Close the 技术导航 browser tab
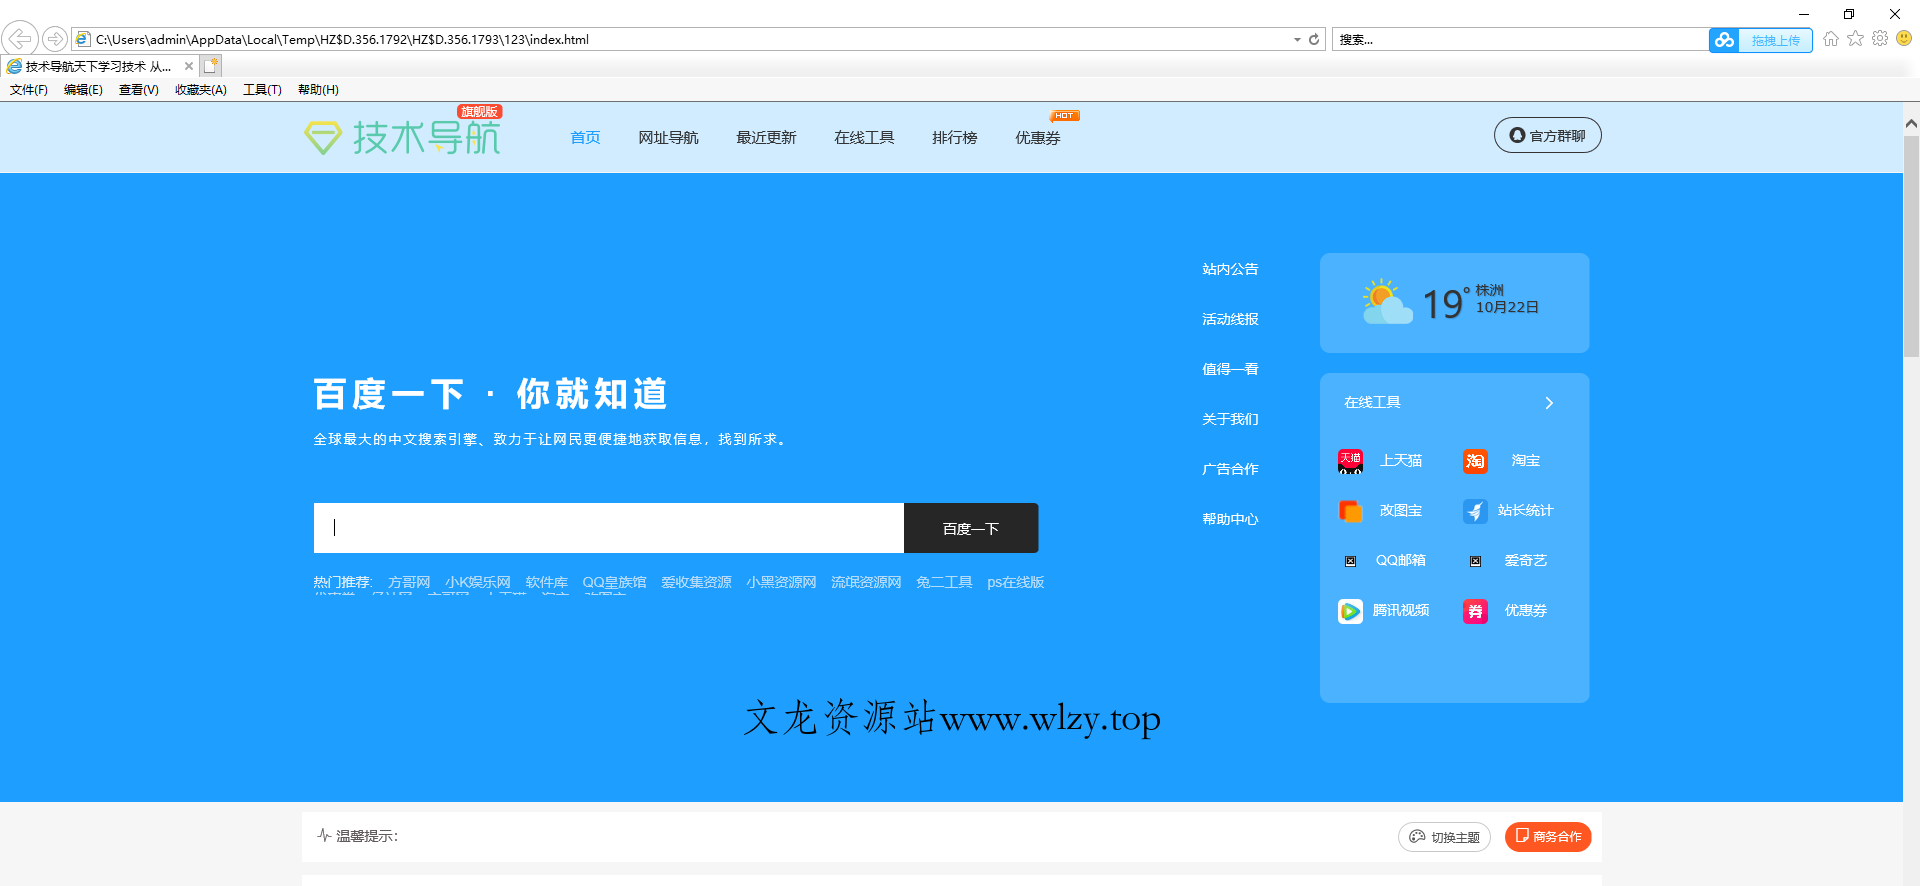Image resolution: width=1920 pixels, height=886 pixels. click(189, 66)
